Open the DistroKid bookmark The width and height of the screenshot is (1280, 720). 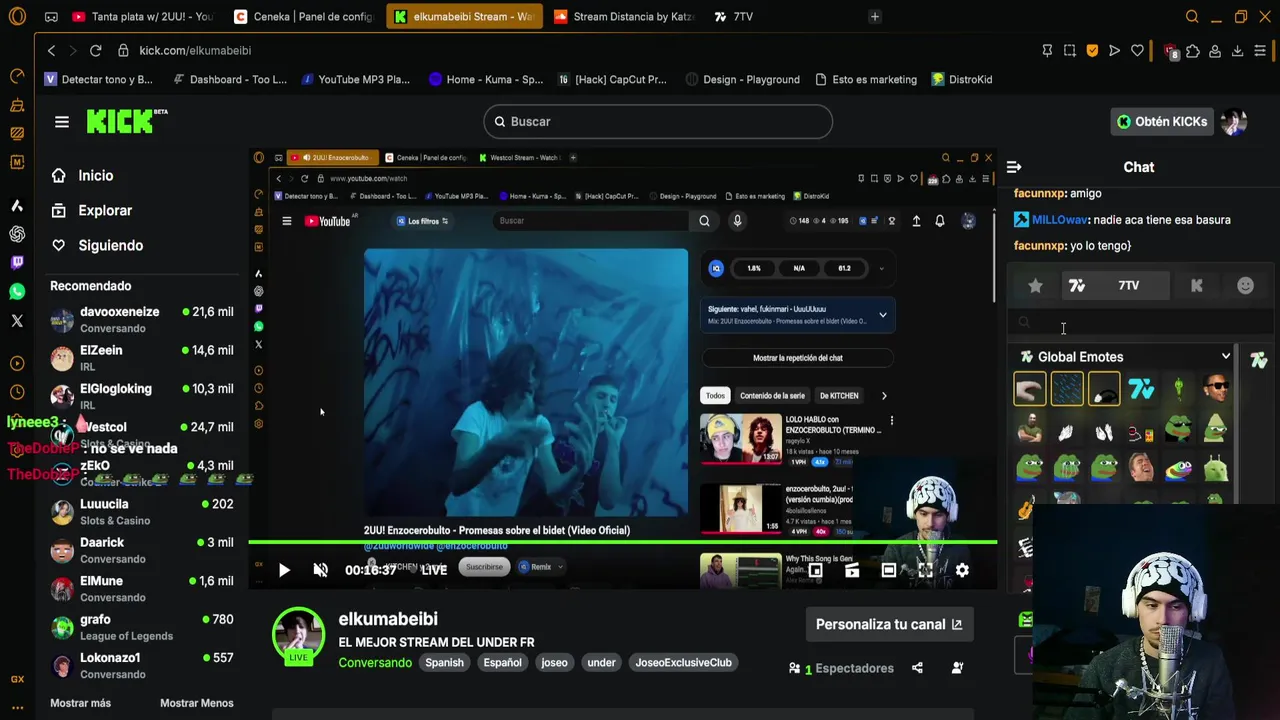962,79
